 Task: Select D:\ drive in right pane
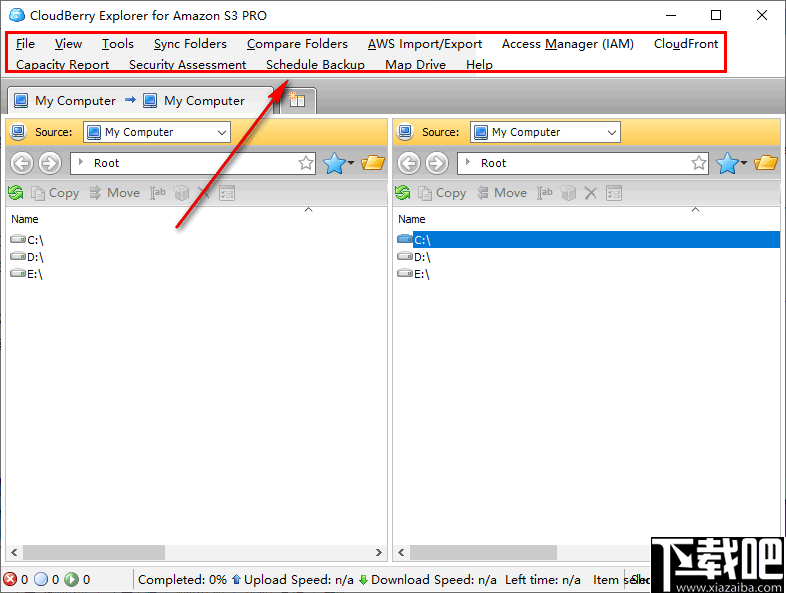pyautogui.click(x=414, y=257)
